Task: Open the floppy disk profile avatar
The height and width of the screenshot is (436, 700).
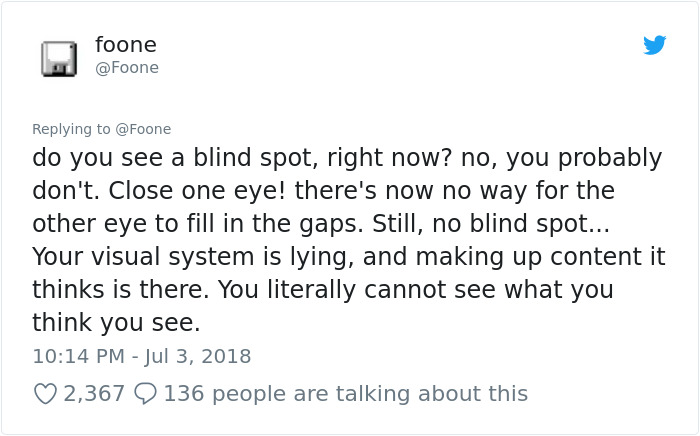Action: [x=59, y=58]
